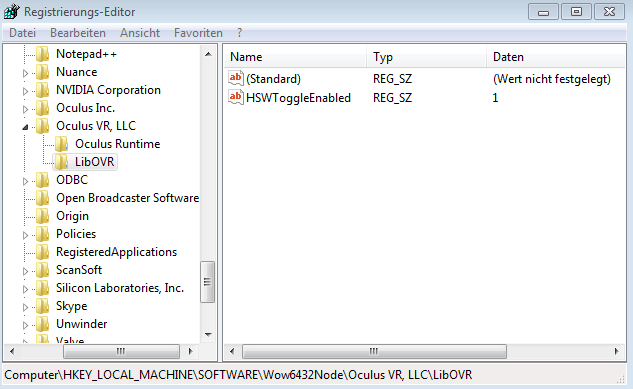Open the ? help menu
The height and width of the screenshot is (389, 633).
239,33
